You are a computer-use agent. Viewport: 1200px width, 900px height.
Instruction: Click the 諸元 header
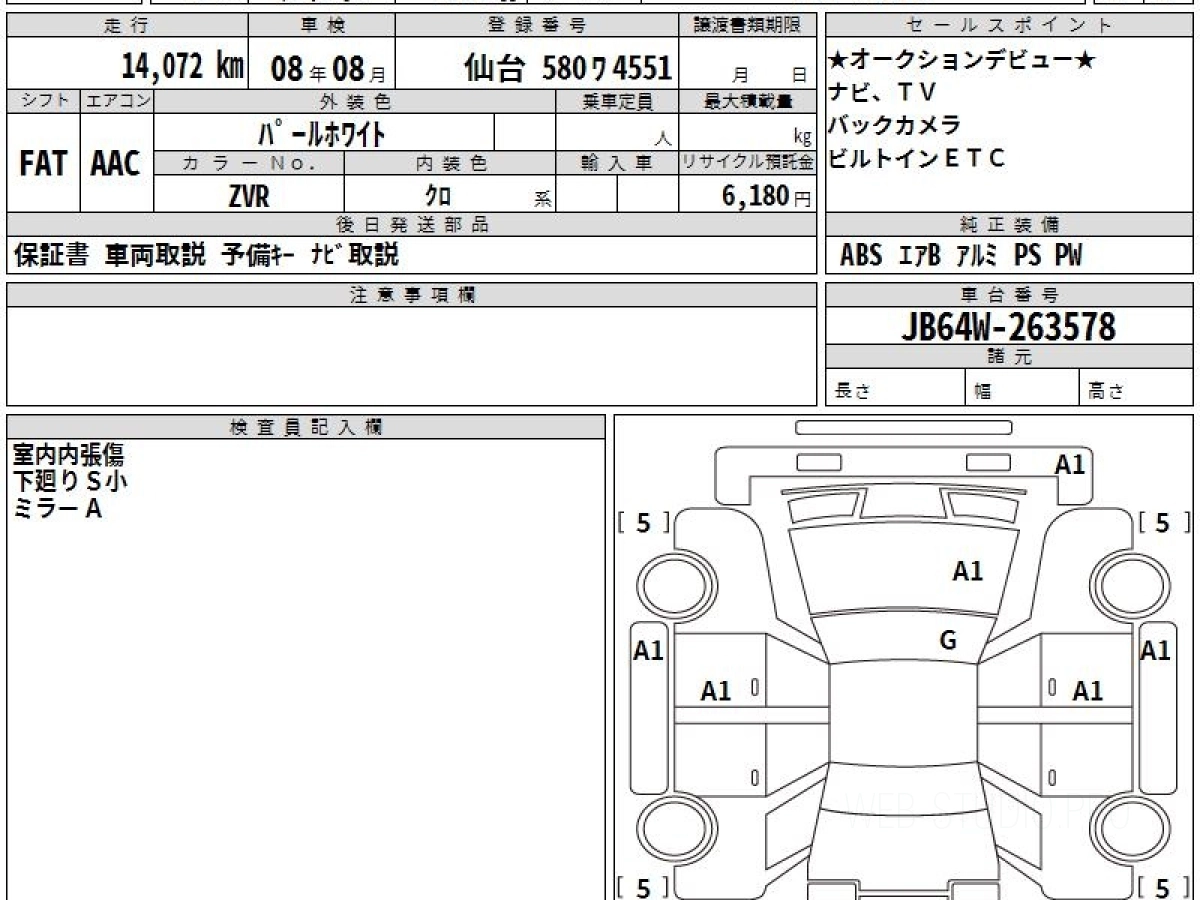pyautogui.click(x=1009, y=357)
